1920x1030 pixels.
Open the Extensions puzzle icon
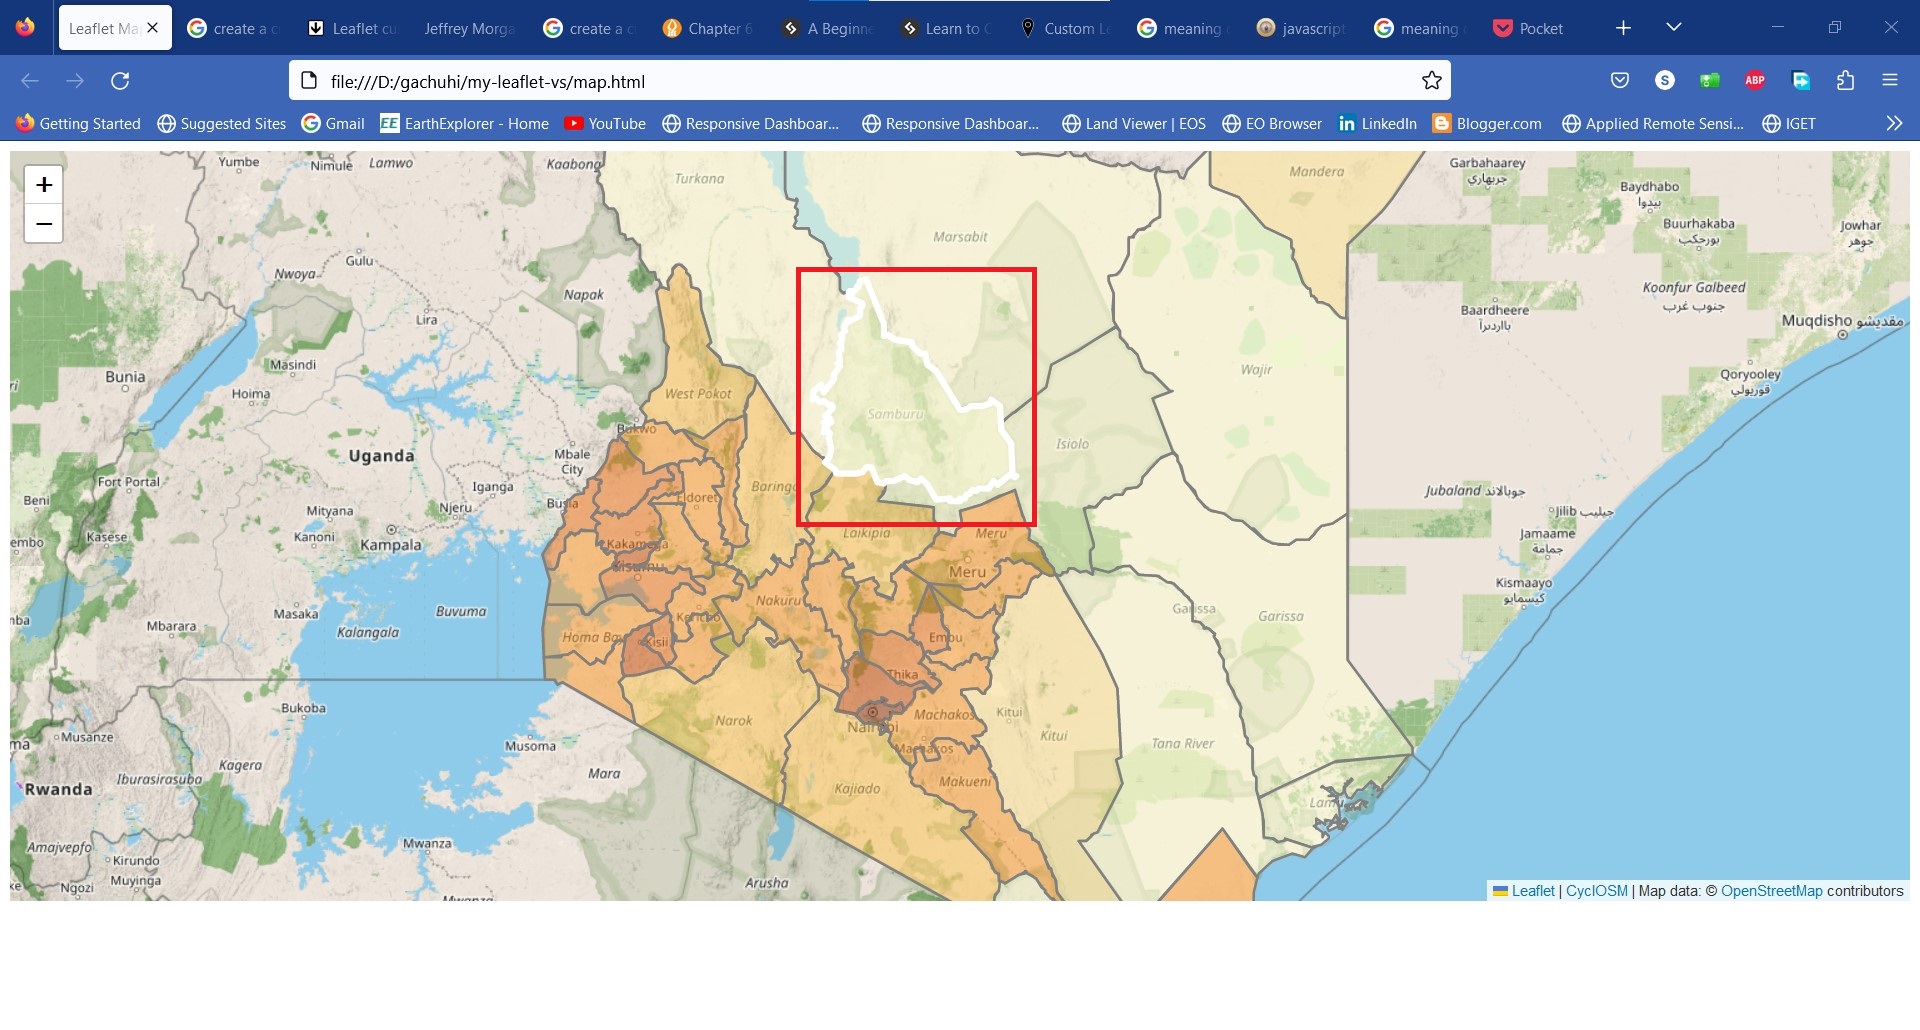coord(1845,81)
